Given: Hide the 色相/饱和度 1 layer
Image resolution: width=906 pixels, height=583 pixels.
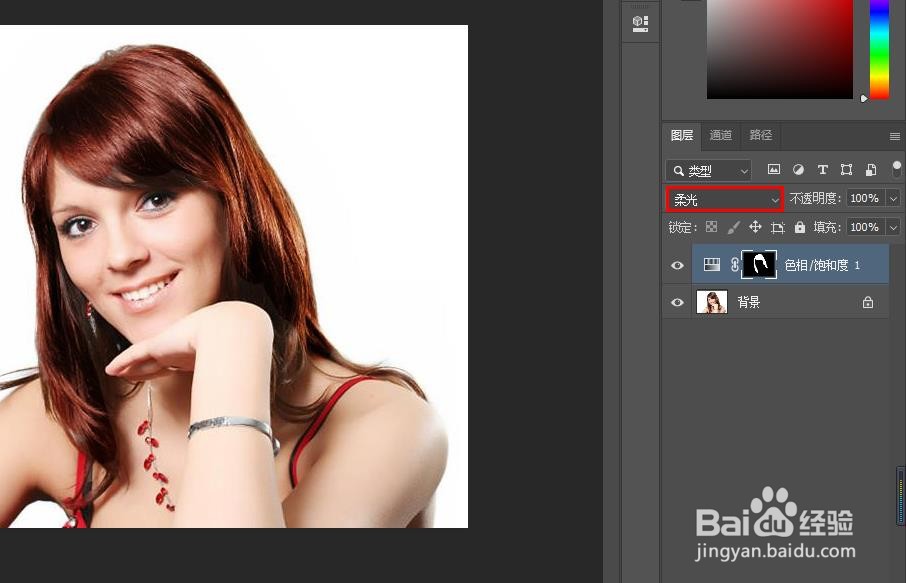Looking at the screenshot, I should [677, 265].
